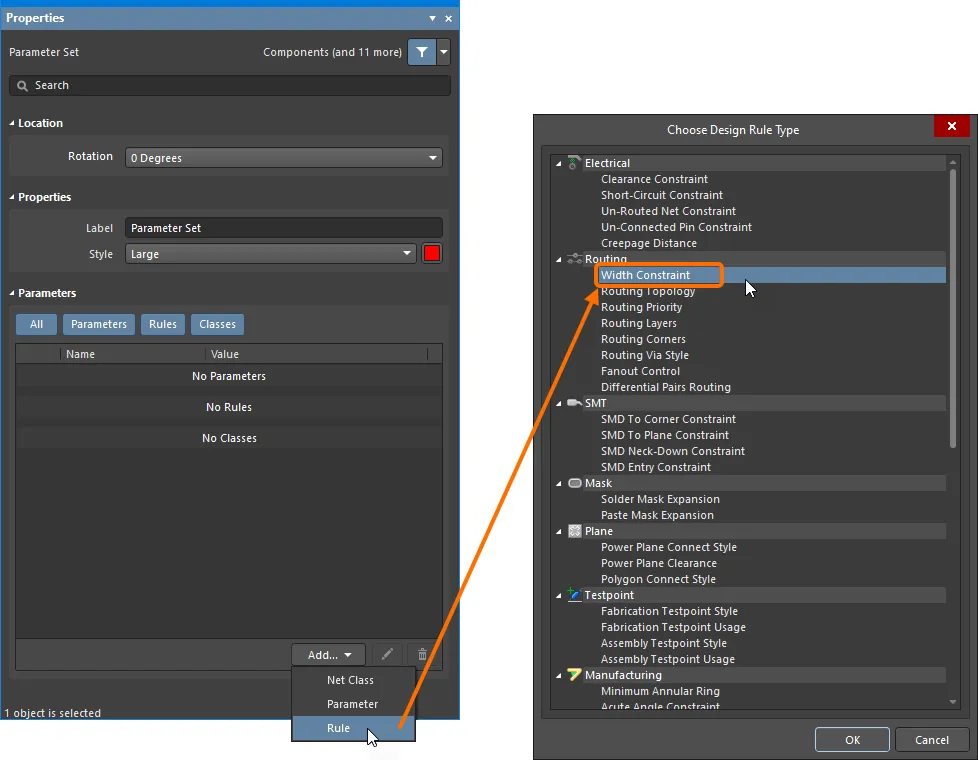Select Polygon Connect Style rule
Screen dimensions: 978x760
(658, 579)
